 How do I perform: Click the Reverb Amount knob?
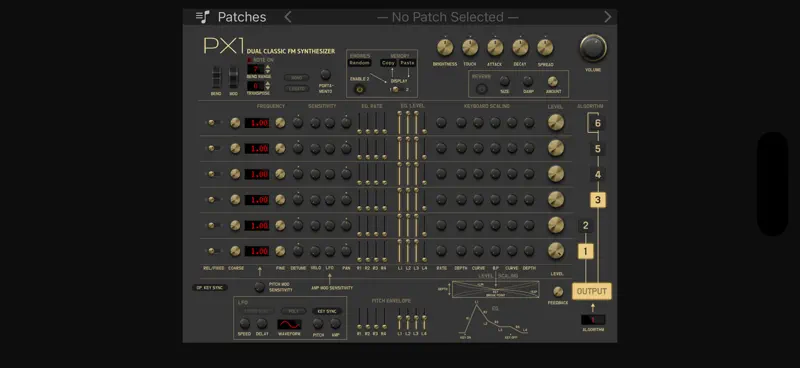pyautogui.click(x=553, y=81)
